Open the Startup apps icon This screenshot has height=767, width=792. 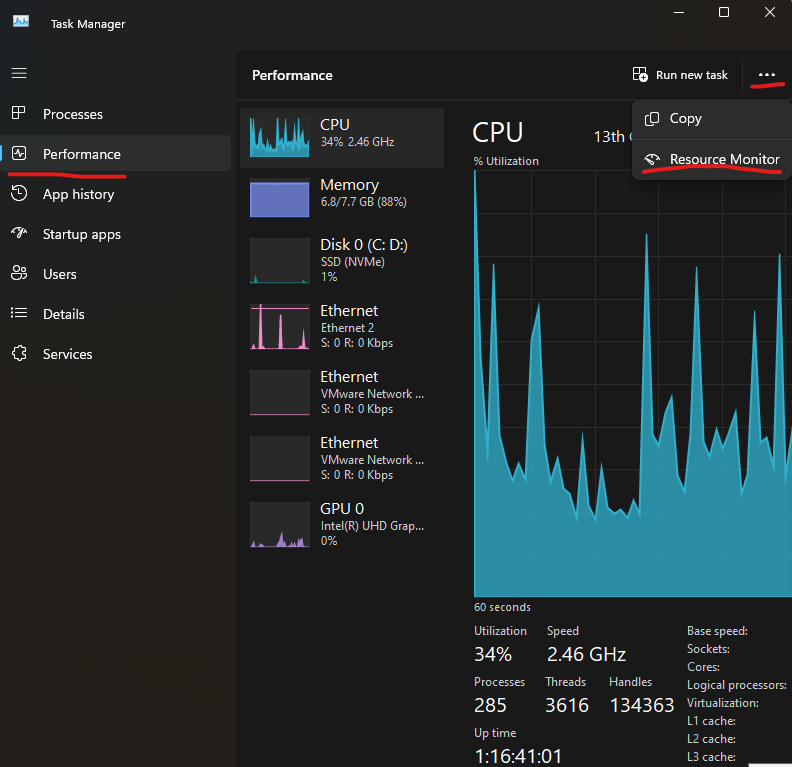[x=19, y=234]
